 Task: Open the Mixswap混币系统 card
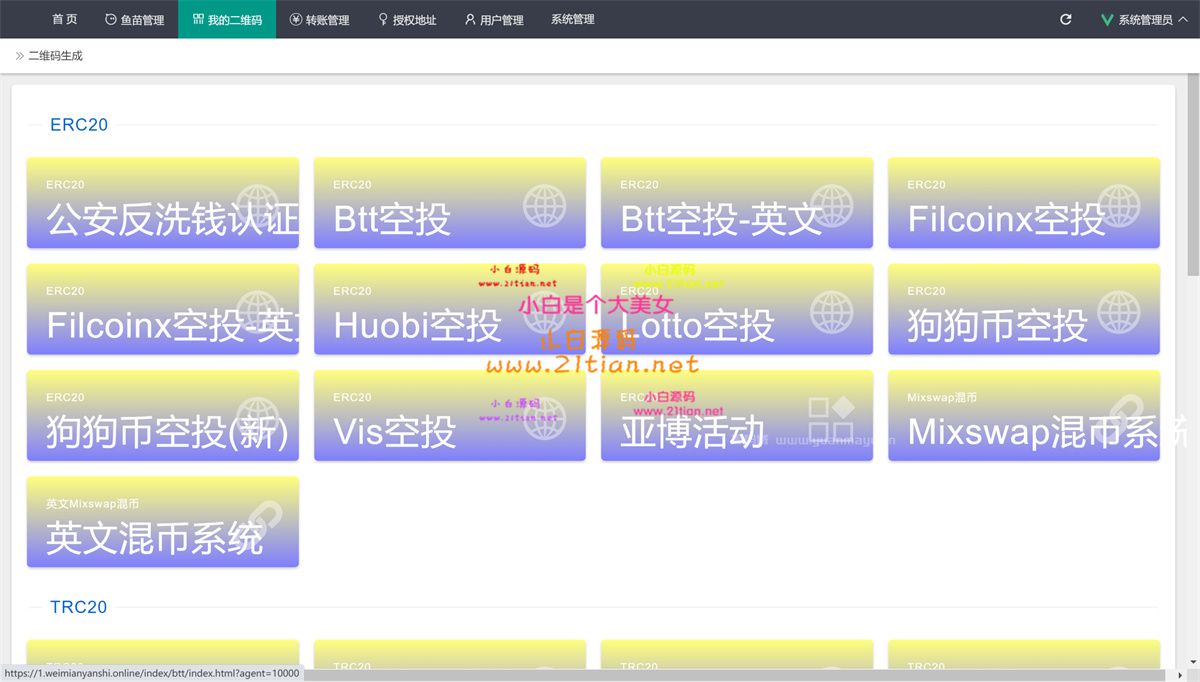pyautogui.click(x=1024, y=416)
